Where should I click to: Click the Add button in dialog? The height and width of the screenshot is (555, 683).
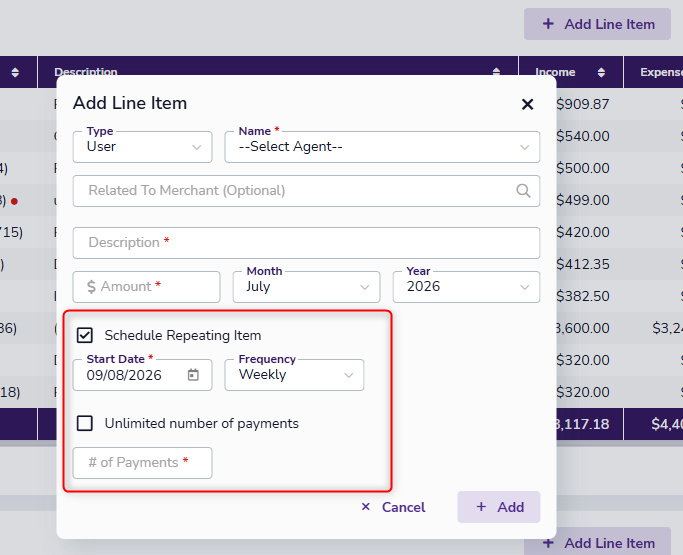click(x=499, y=507)
